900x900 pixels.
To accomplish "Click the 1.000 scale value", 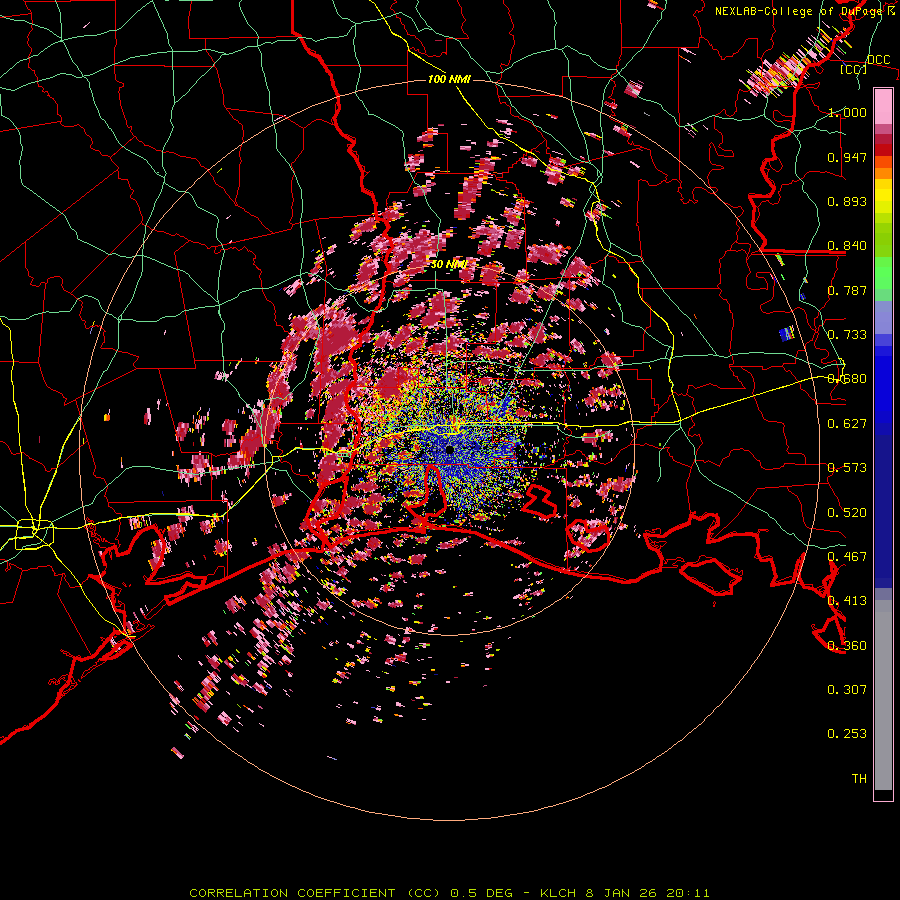I will [847, 112].
